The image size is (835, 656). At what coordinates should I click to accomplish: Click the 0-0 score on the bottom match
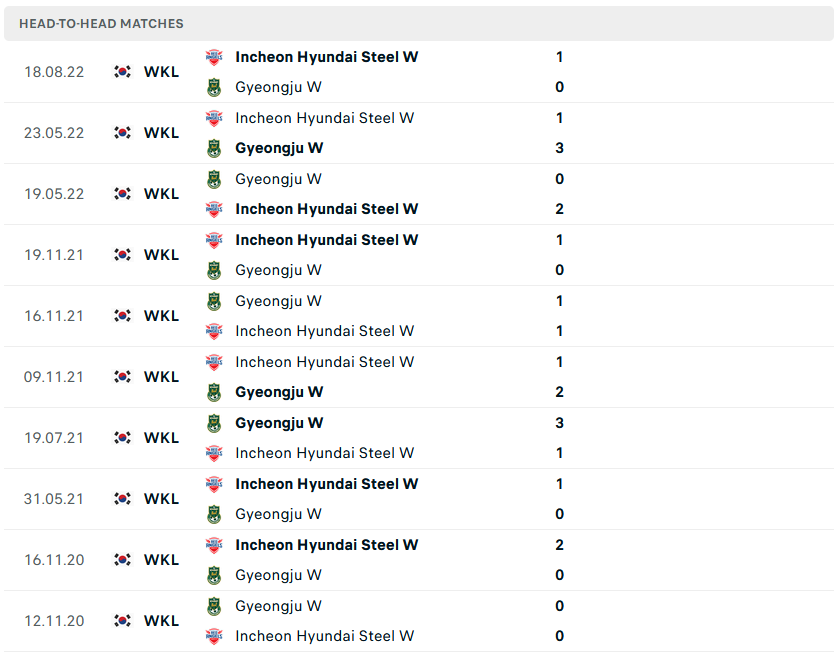(559, 620)
